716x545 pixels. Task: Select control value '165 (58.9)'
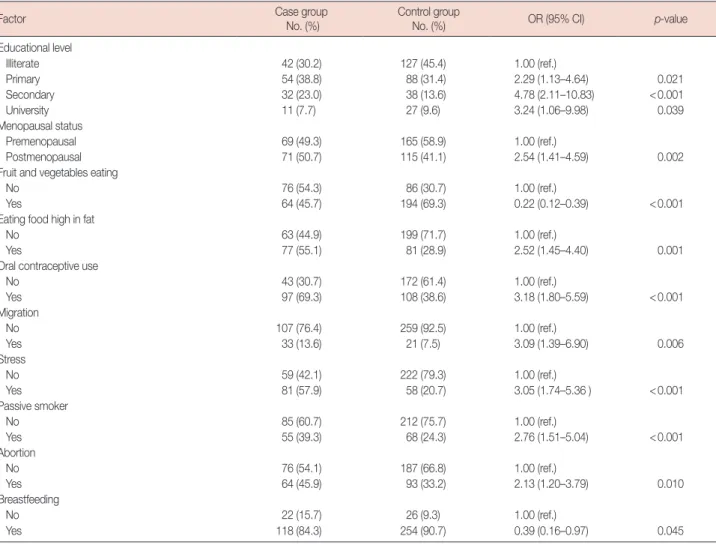[423, 141]
